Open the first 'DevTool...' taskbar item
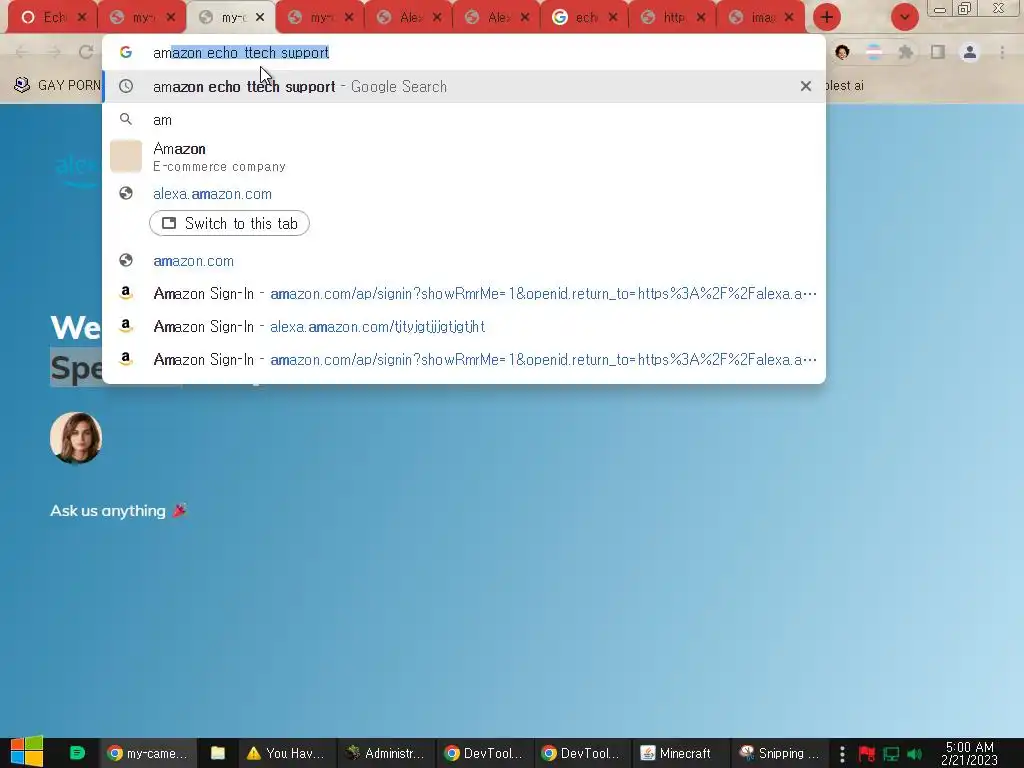 484,753
